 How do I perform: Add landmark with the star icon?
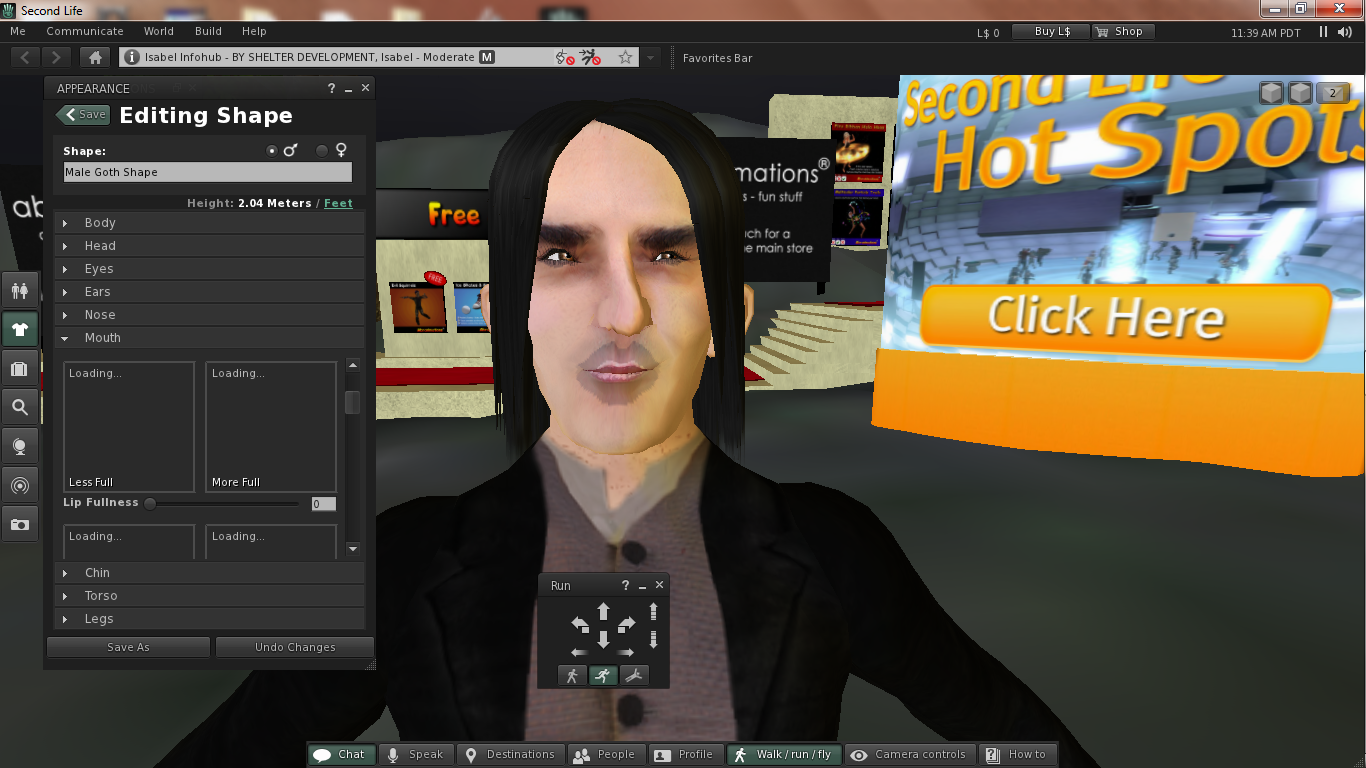(626, 58)
